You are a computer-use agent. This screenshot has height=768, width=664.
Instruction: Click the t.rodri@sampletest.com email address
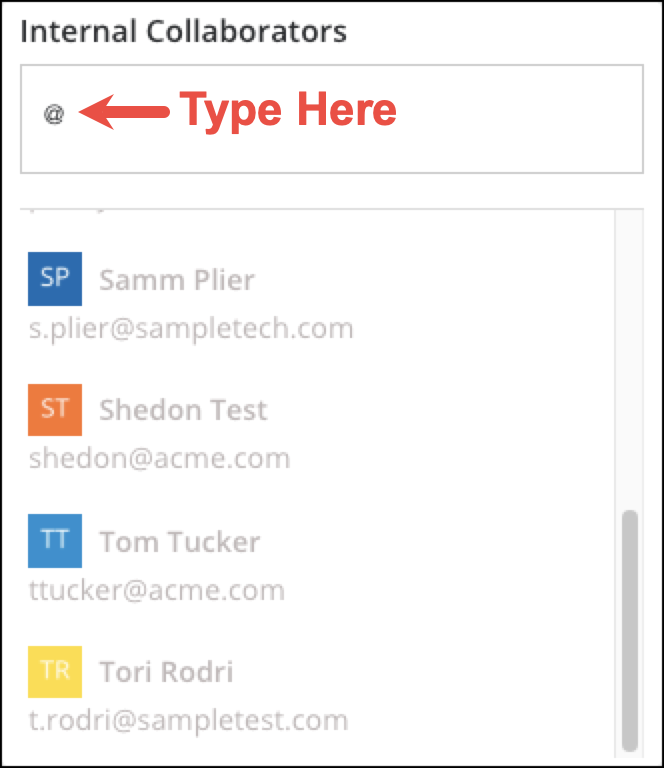click(188, 720)
